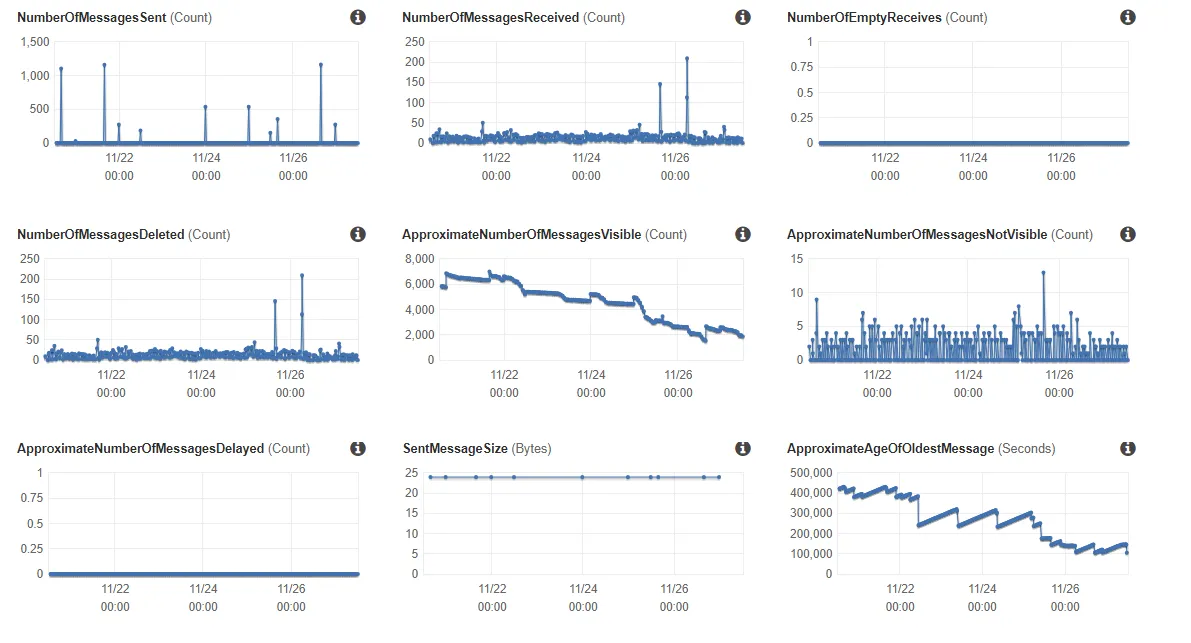This screenshot has width=1191, height=643.
Task: Open info icon for NumberOfMessagesReceived
Action: click(743, 17)
